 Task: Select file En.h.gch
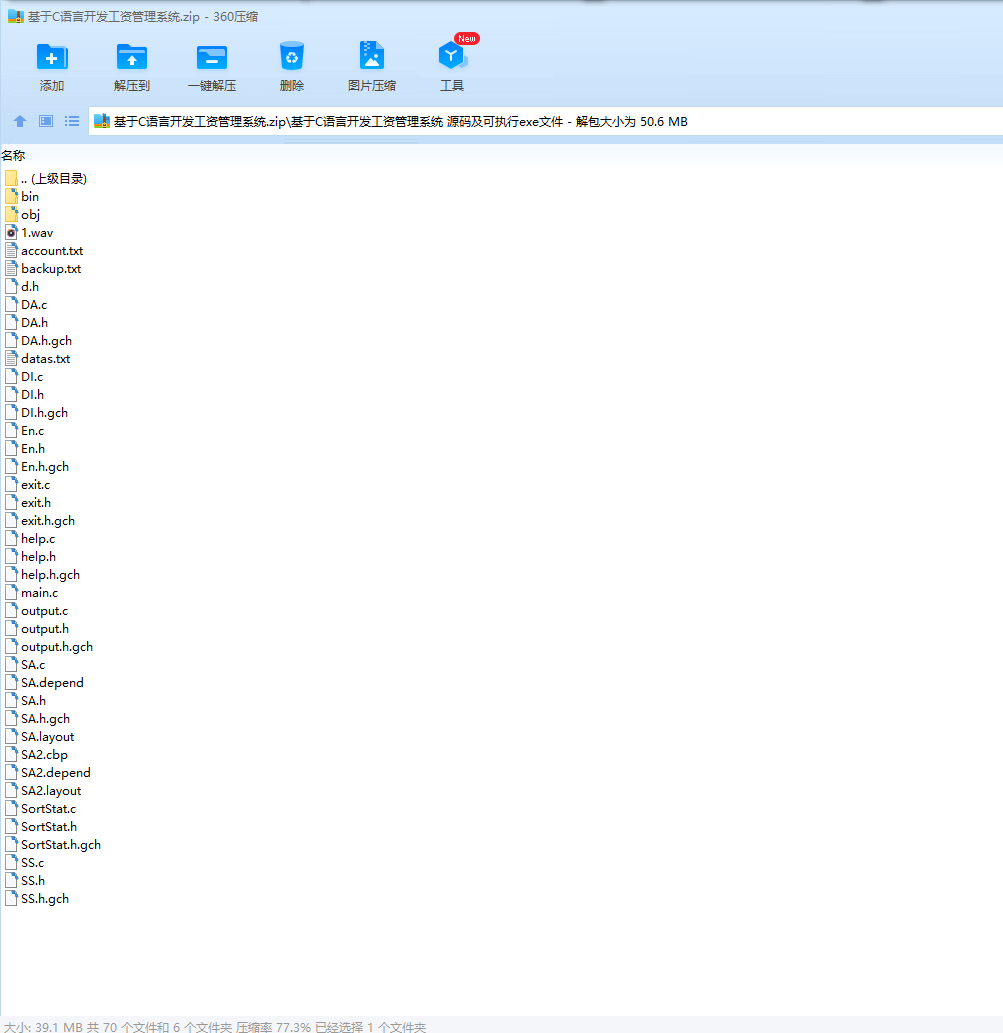[37, 466]
